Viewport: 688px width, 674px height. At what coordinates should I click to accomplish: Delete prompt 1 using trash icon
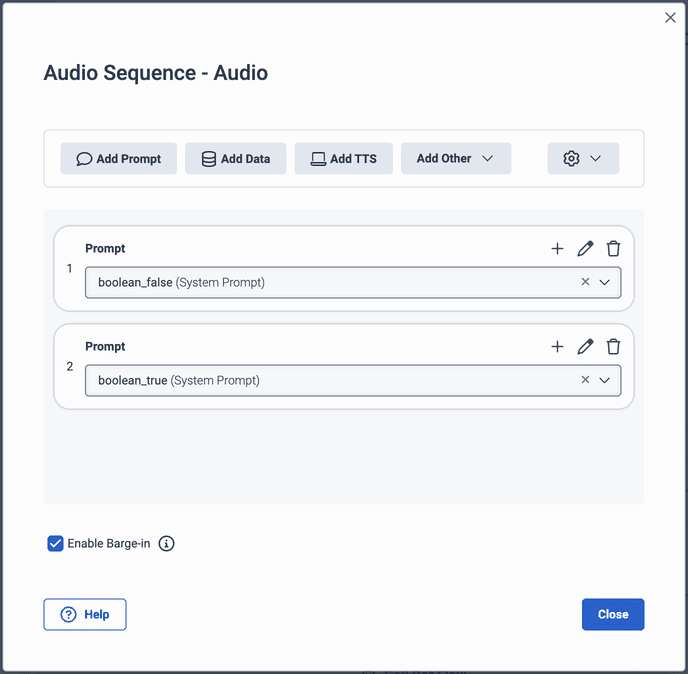tap(613, 249)
